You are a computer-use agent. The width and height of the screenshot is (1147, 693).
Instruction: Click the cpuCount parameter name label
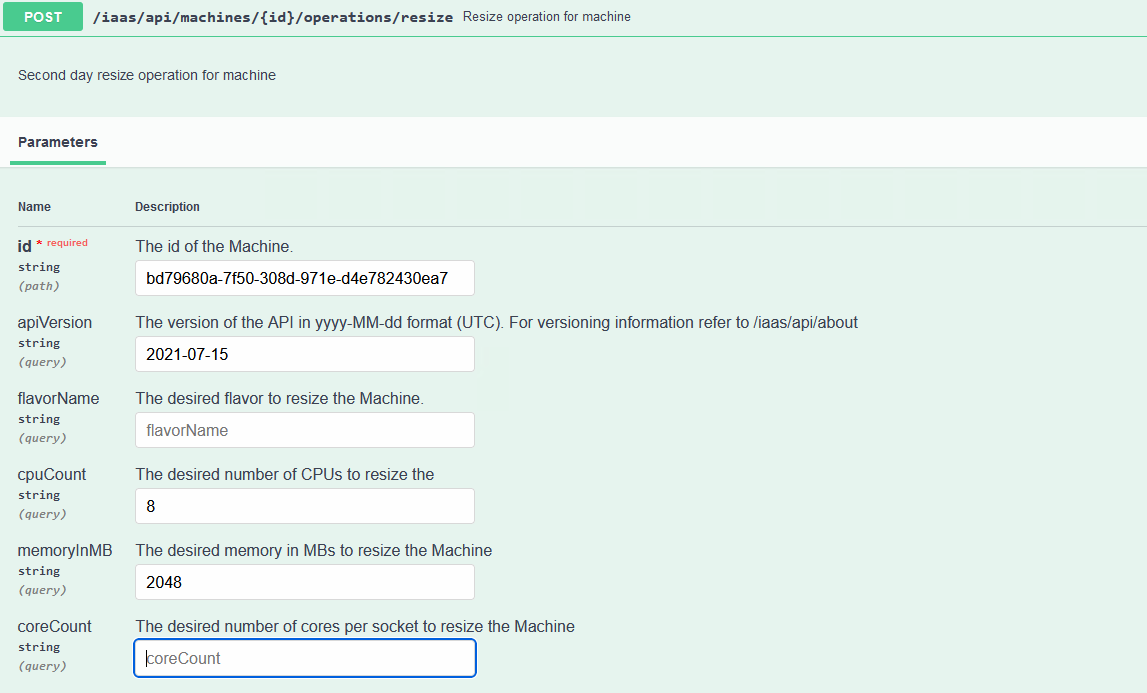tap(52, 474)
